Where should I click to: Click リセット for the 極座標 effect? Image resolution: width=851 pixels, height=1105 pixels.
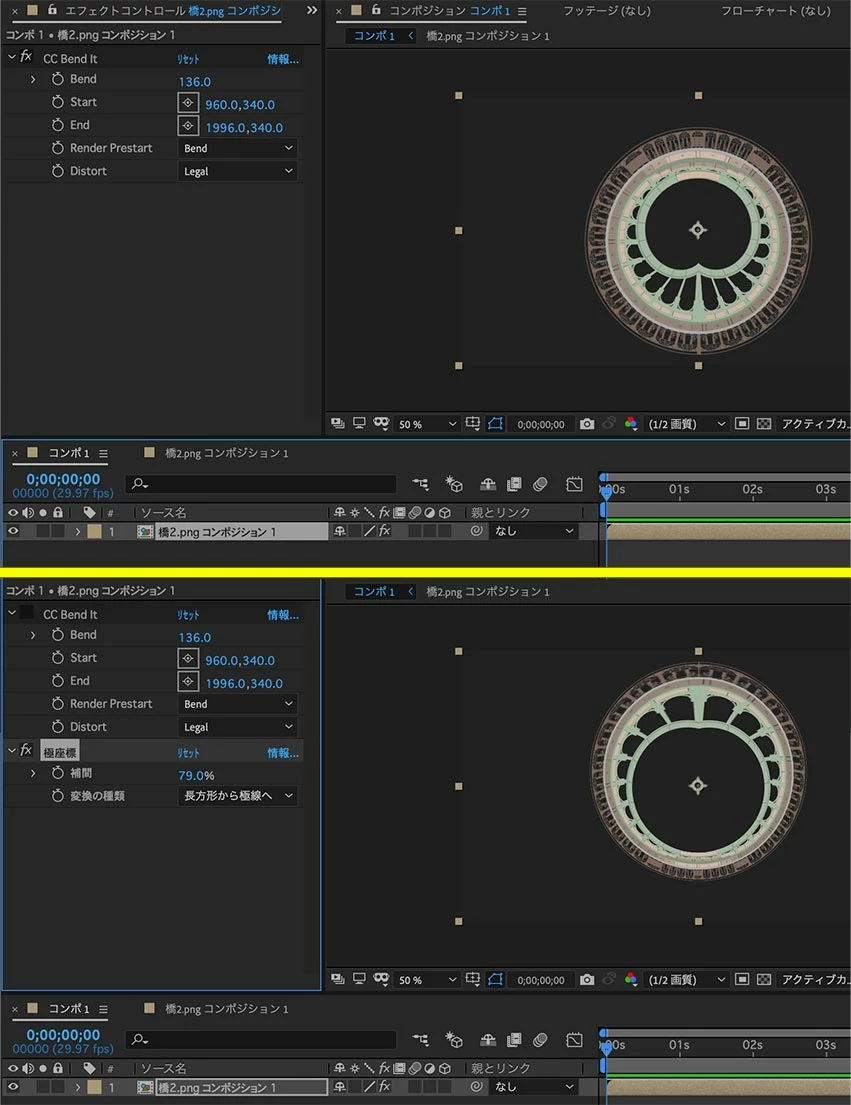pyautogui.click(x=188, y=753)
